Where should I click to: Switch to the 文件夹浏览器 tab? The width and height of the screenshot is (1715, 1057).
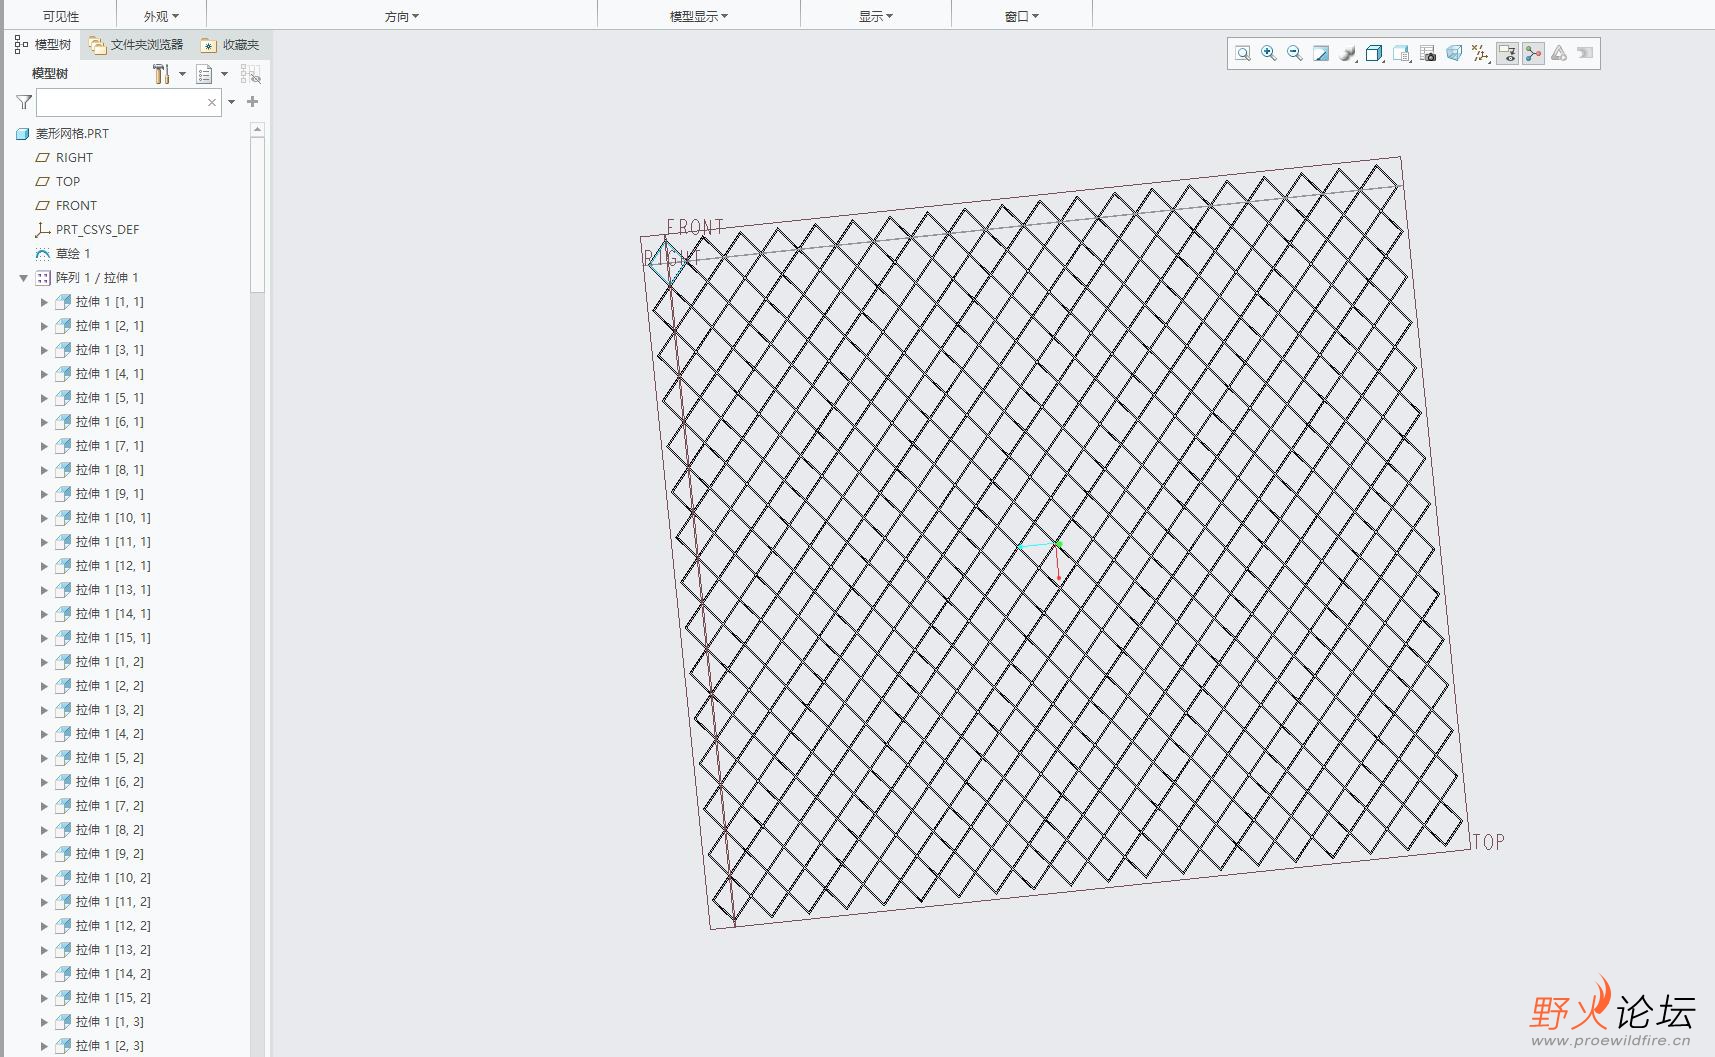136,45
